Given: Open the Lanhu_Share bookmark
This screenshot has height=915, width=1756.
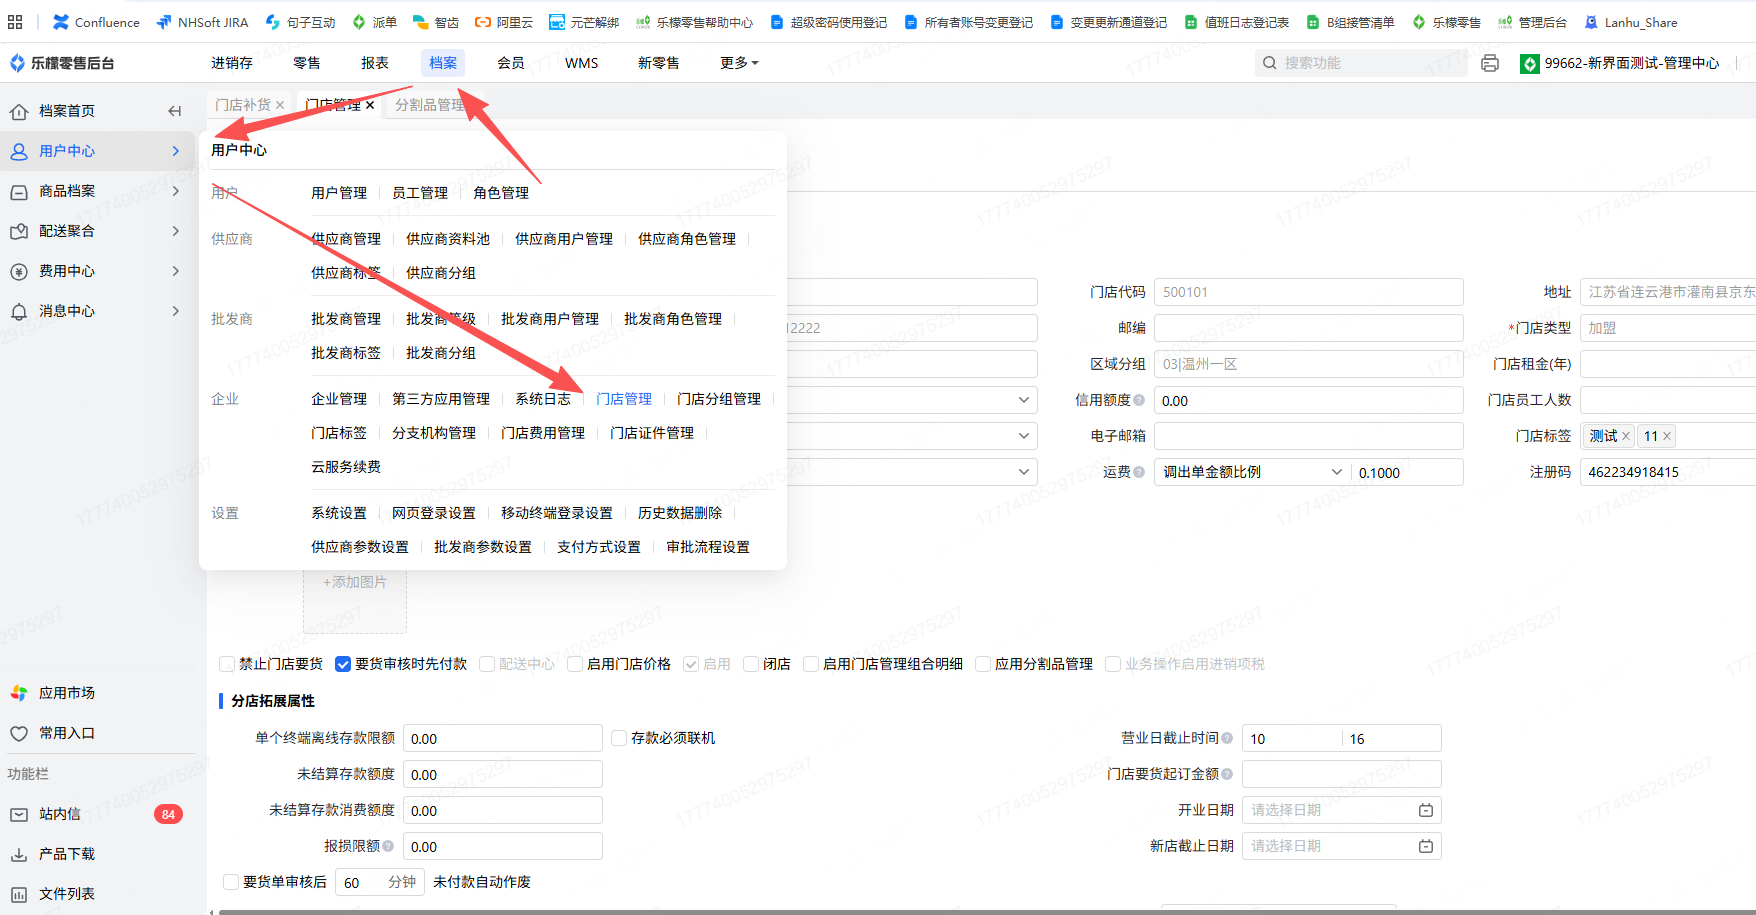Looking at the screenshot, I should [x=1630, y=22].
